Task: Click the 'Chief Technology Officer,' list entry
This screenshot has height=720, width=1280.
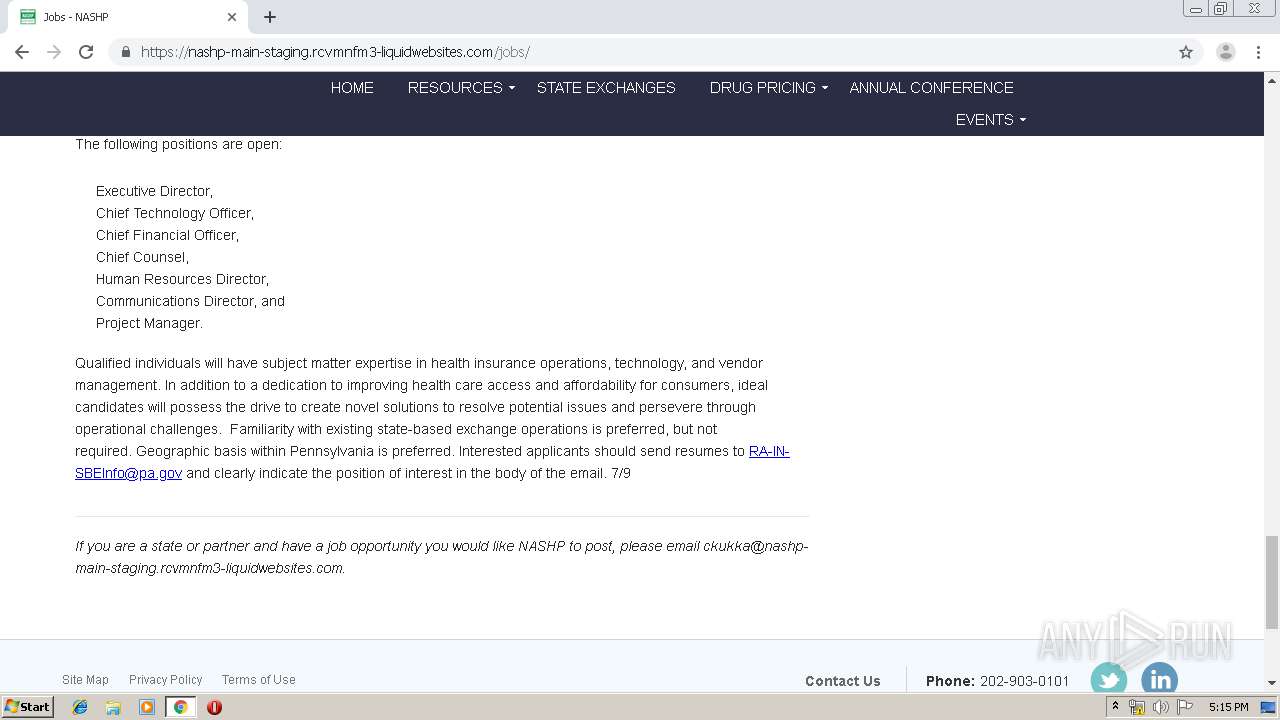Action: (x=175, y=213)
